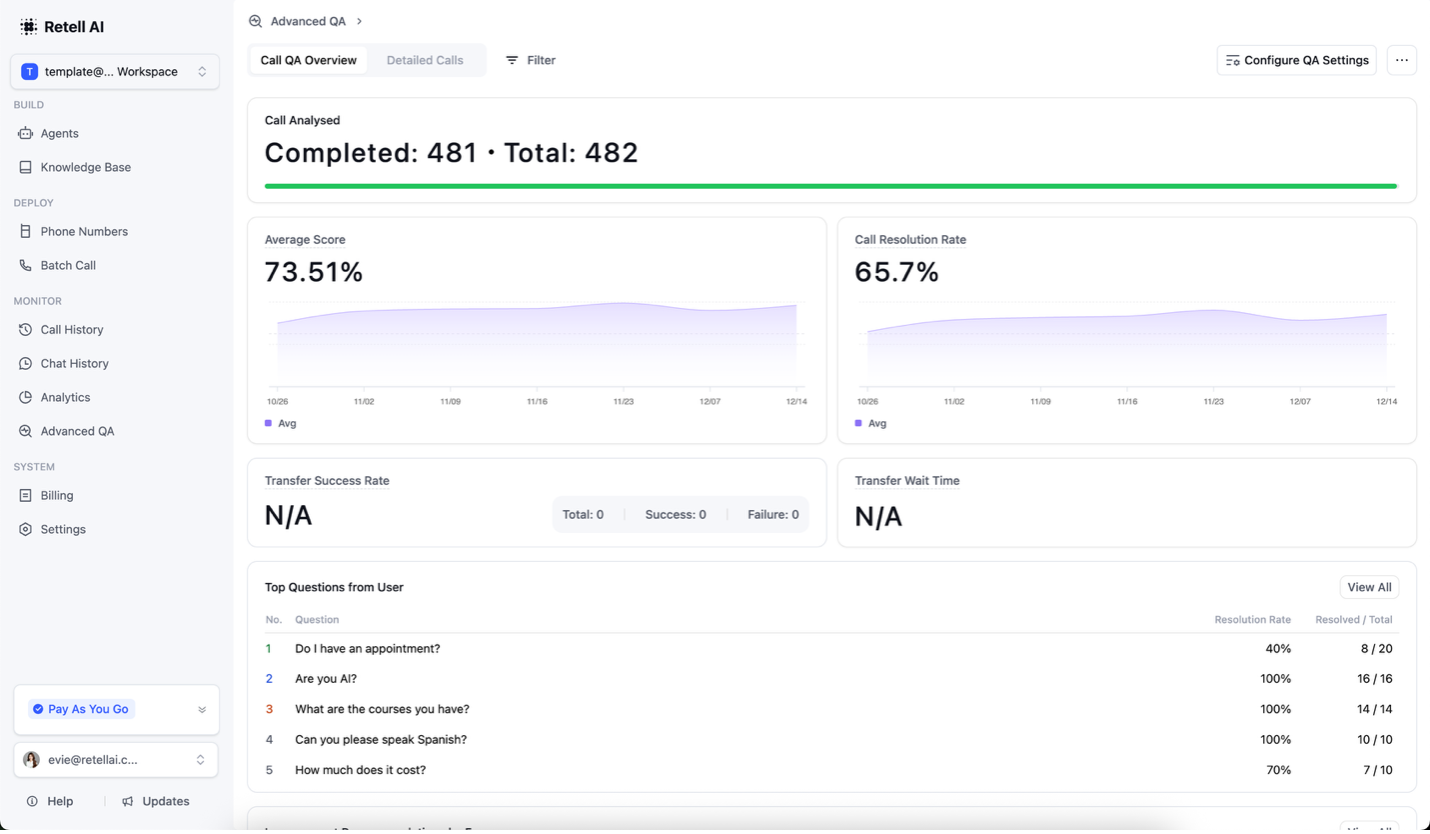Click the Help info icon
This screenshot has width=1430, height=834.
click(x=32, y=801)
